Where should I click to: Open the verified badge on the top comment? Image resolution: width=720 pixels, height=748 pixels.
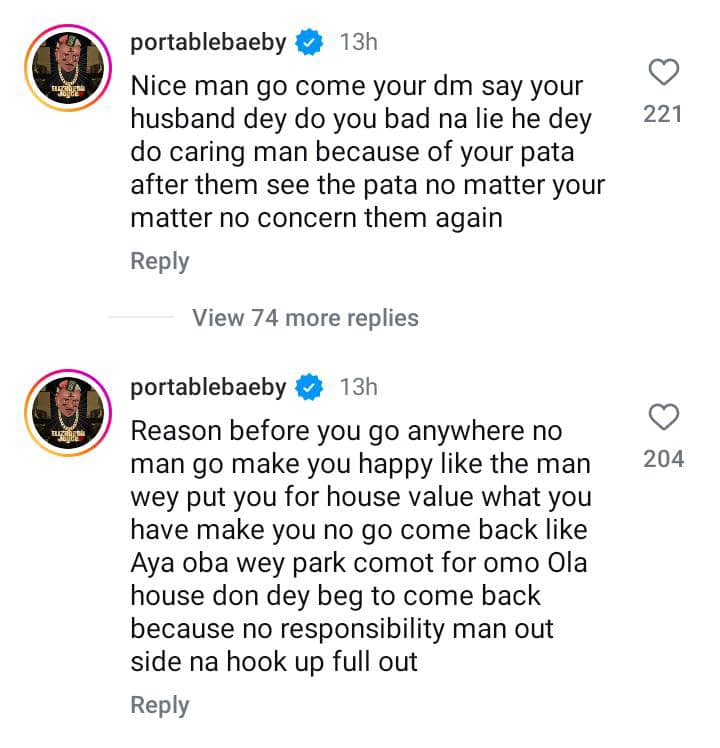pos(310,42)
